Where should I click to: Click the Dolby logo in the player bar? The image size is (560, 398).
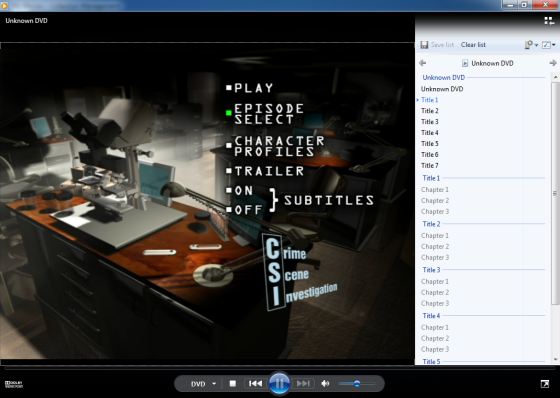(x=14, y=384)
